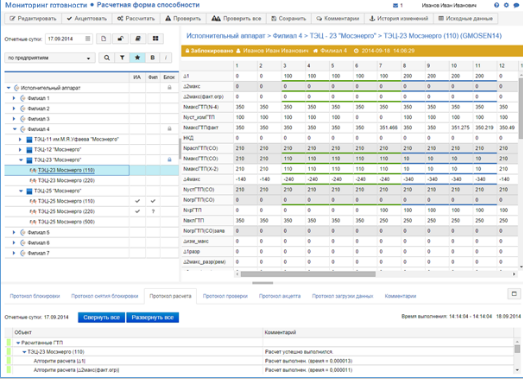The image size is (523, 379).
Task: Expand the Филиал 3 tree node
Action: [14, 119]
